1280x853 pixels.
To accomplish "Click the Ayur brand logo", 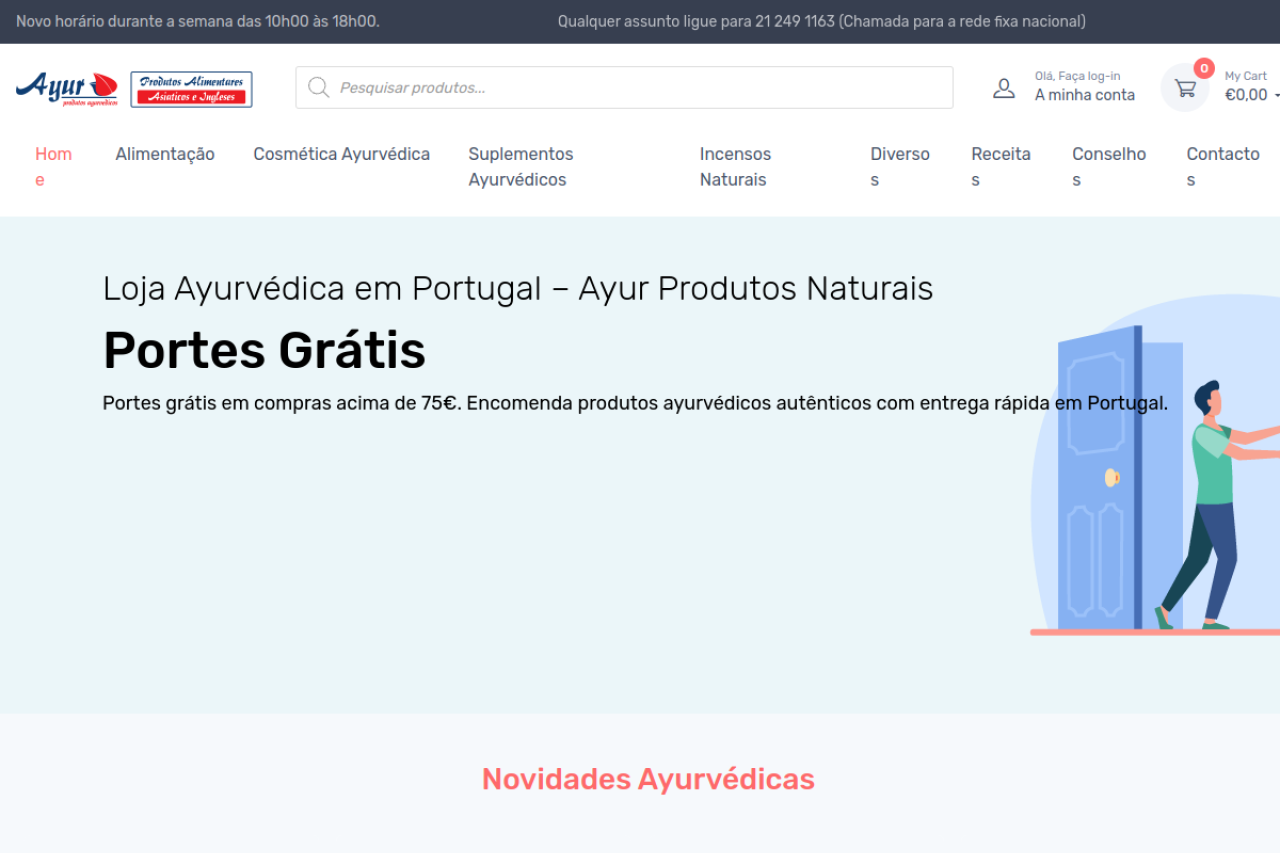I will point(67,88).
